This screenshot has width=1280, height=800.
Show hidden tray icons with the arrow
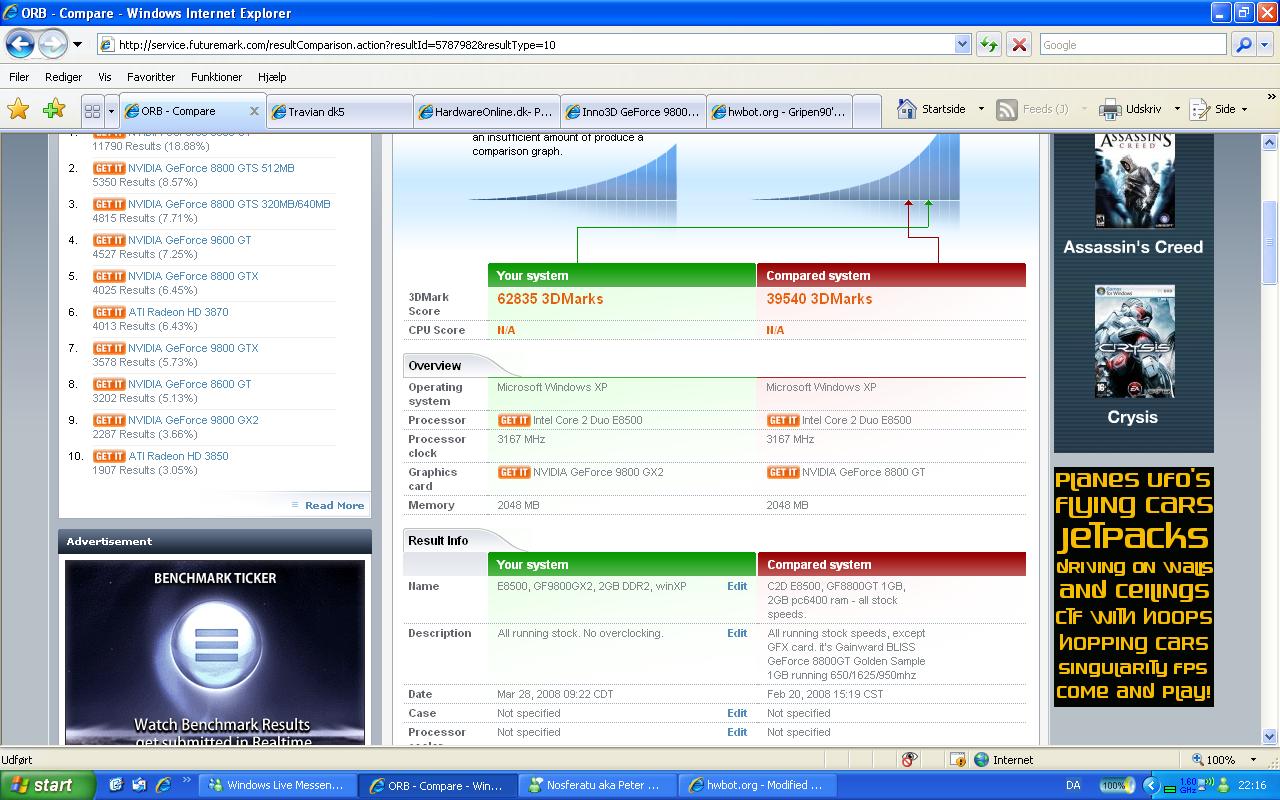tap(1152, 786)
